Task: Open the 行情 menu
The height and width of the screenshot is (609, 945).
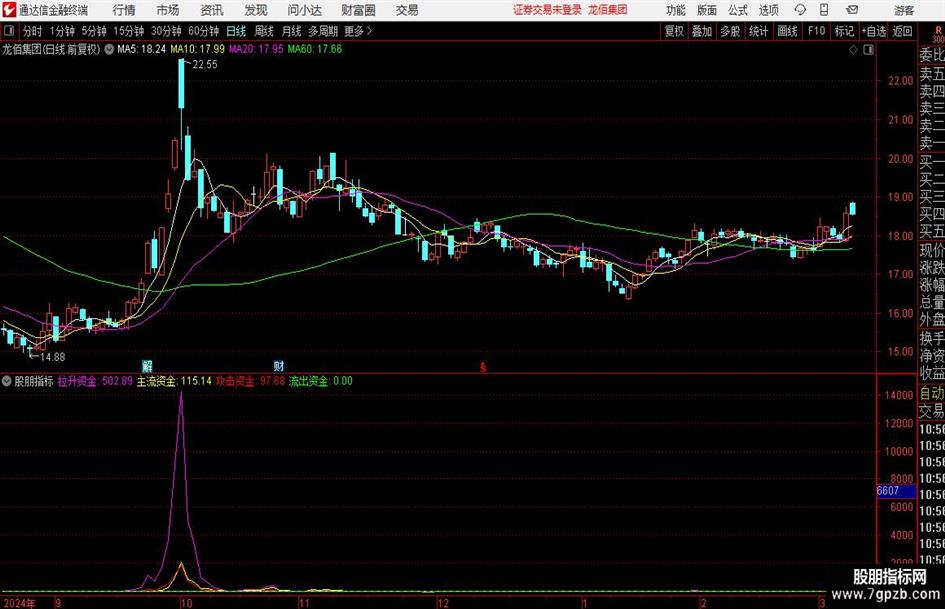Action: pyautogui.click(x=124, y=10)
